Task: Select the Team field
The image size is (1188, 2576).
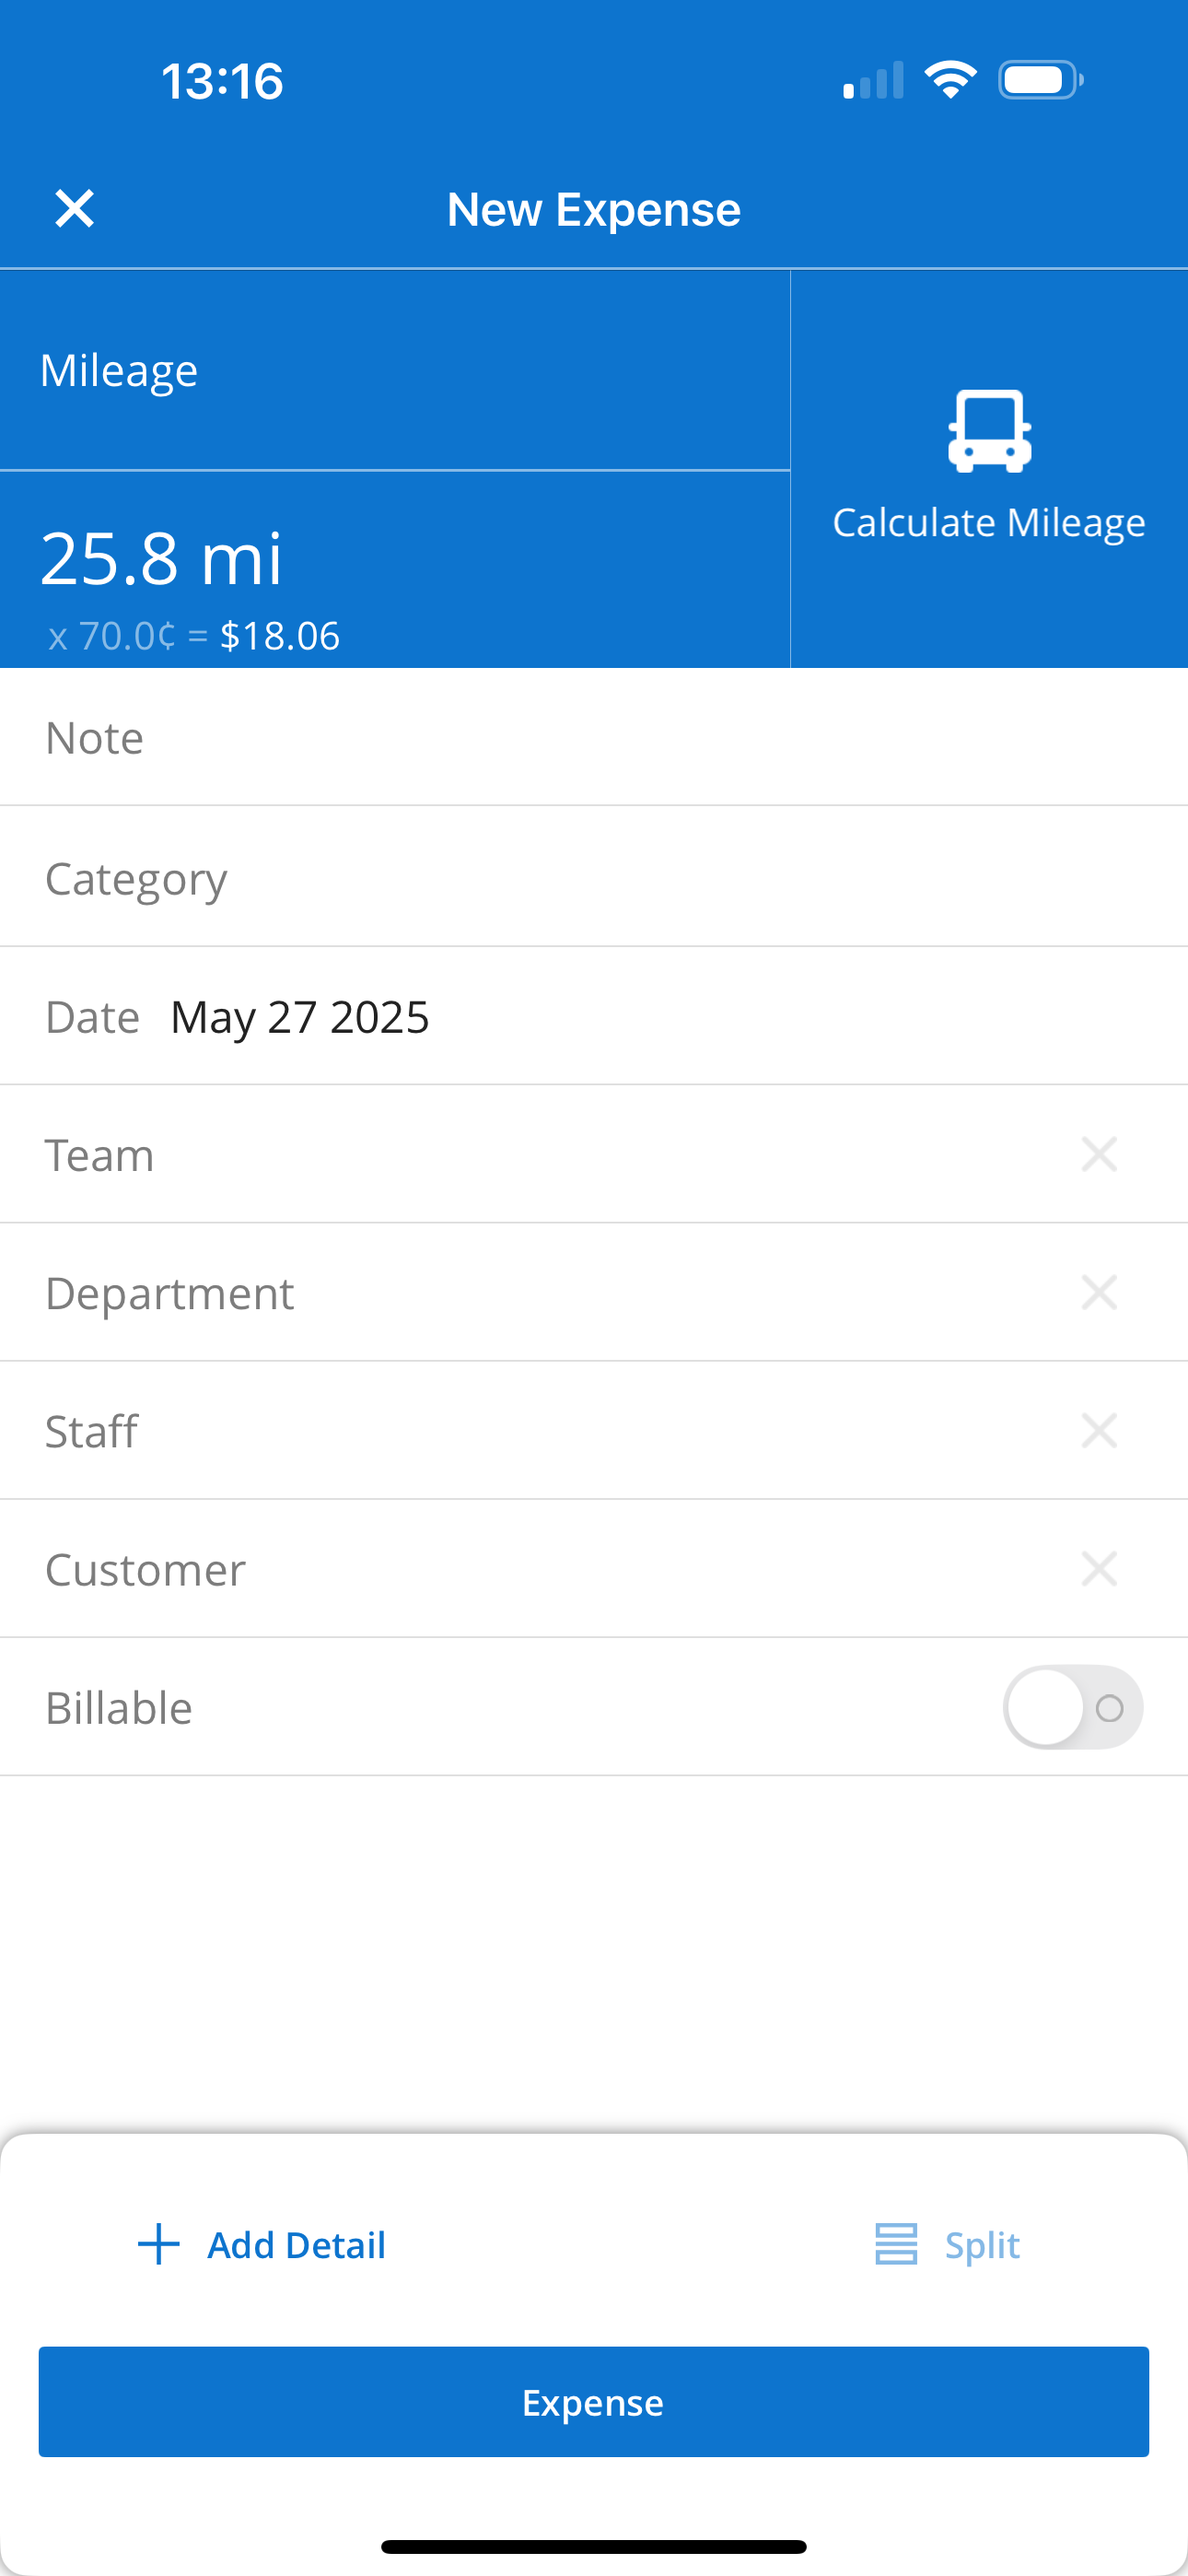Action: pyautogui.click(x=540, y=1155)
